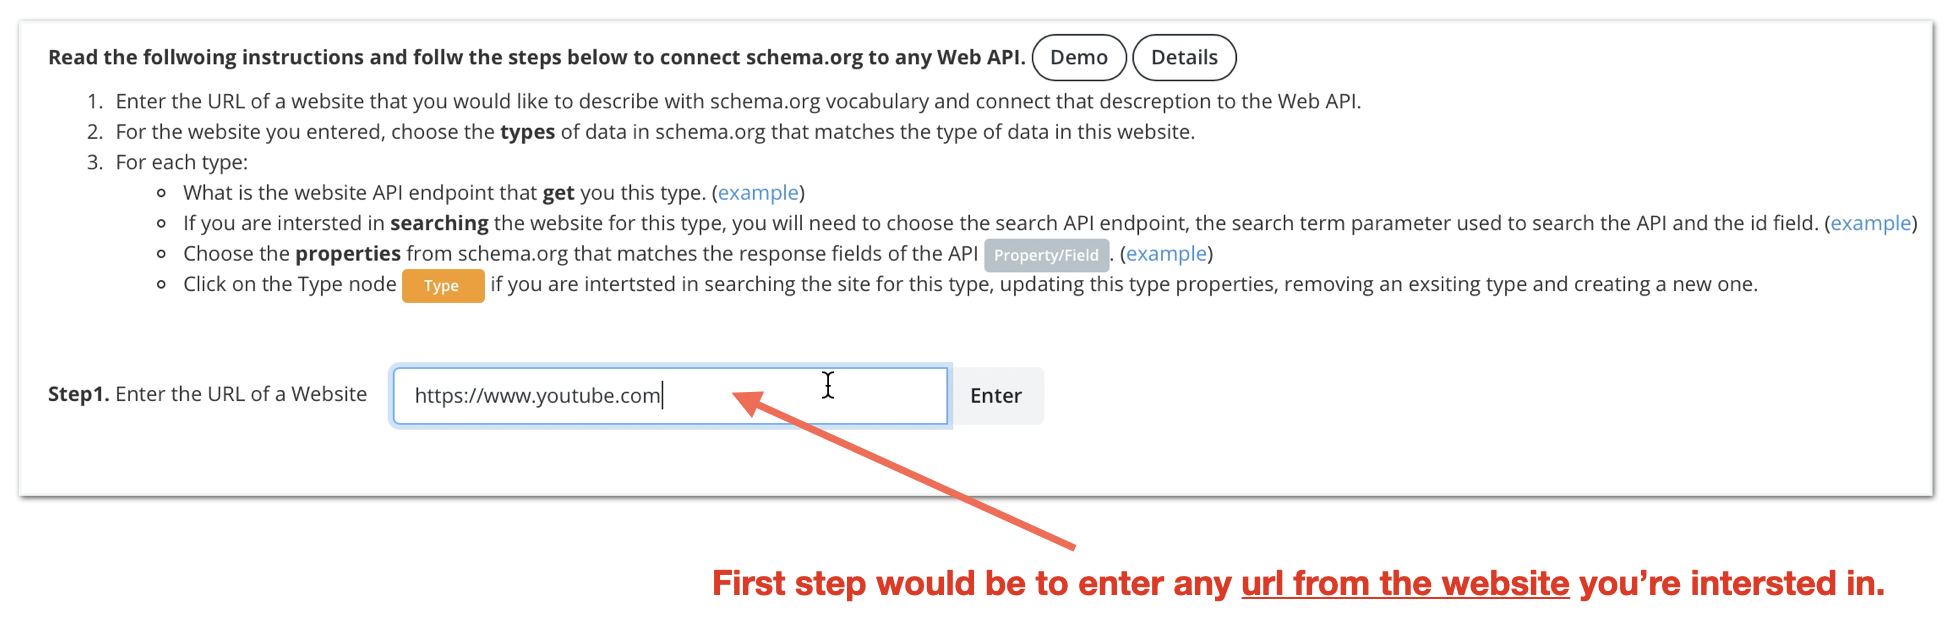This screenshot has height=636, width=1956.
Task: Click the bold word "properties"
Action: (x=347, y=254)
